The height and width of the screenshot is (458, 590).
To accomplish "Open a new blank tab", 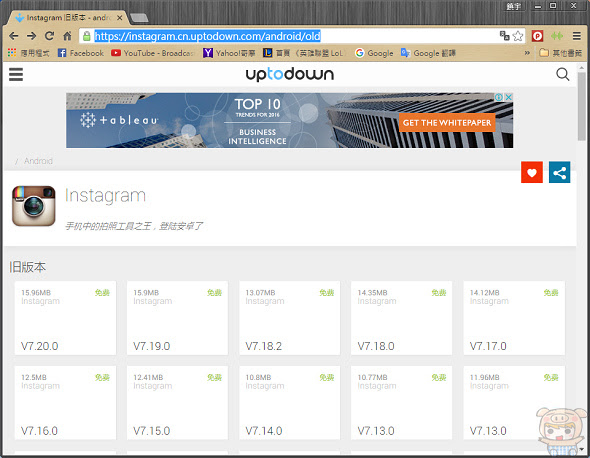I will click(x=139, y=18).
